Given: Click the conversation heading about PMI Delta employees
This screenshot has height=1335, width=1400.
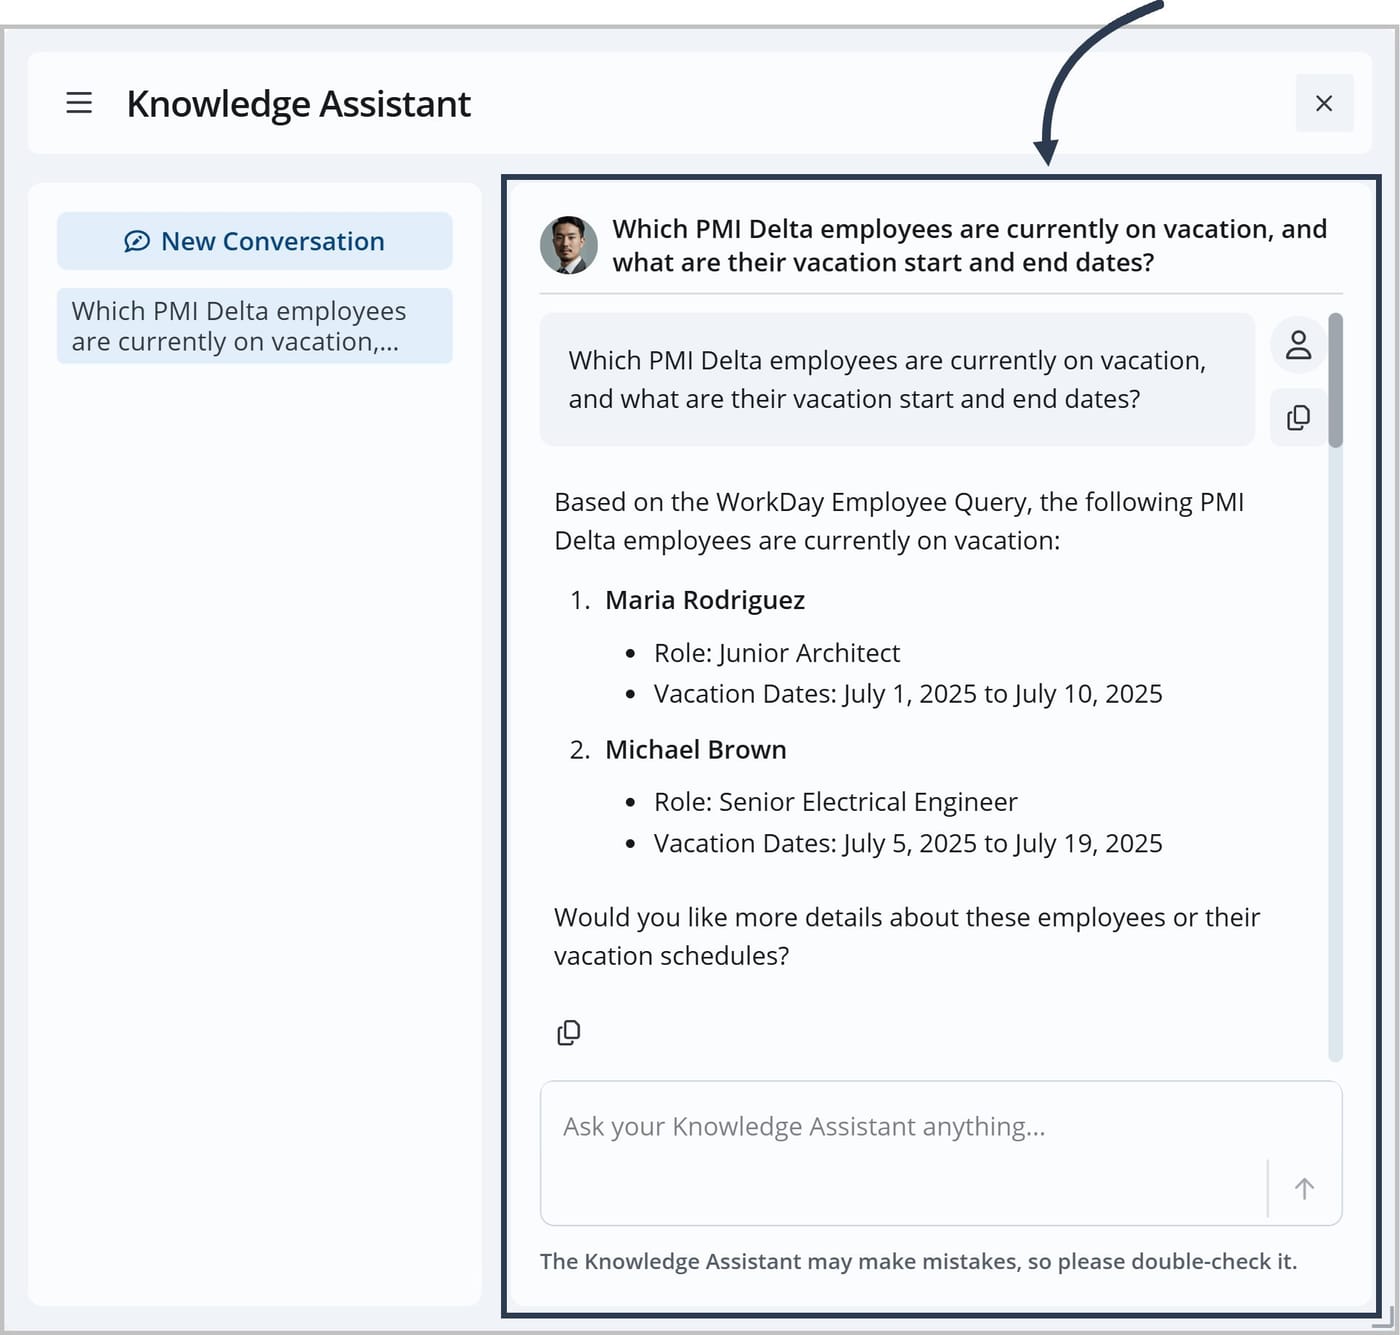Looking at the screenshot, I should coord(970,246).
